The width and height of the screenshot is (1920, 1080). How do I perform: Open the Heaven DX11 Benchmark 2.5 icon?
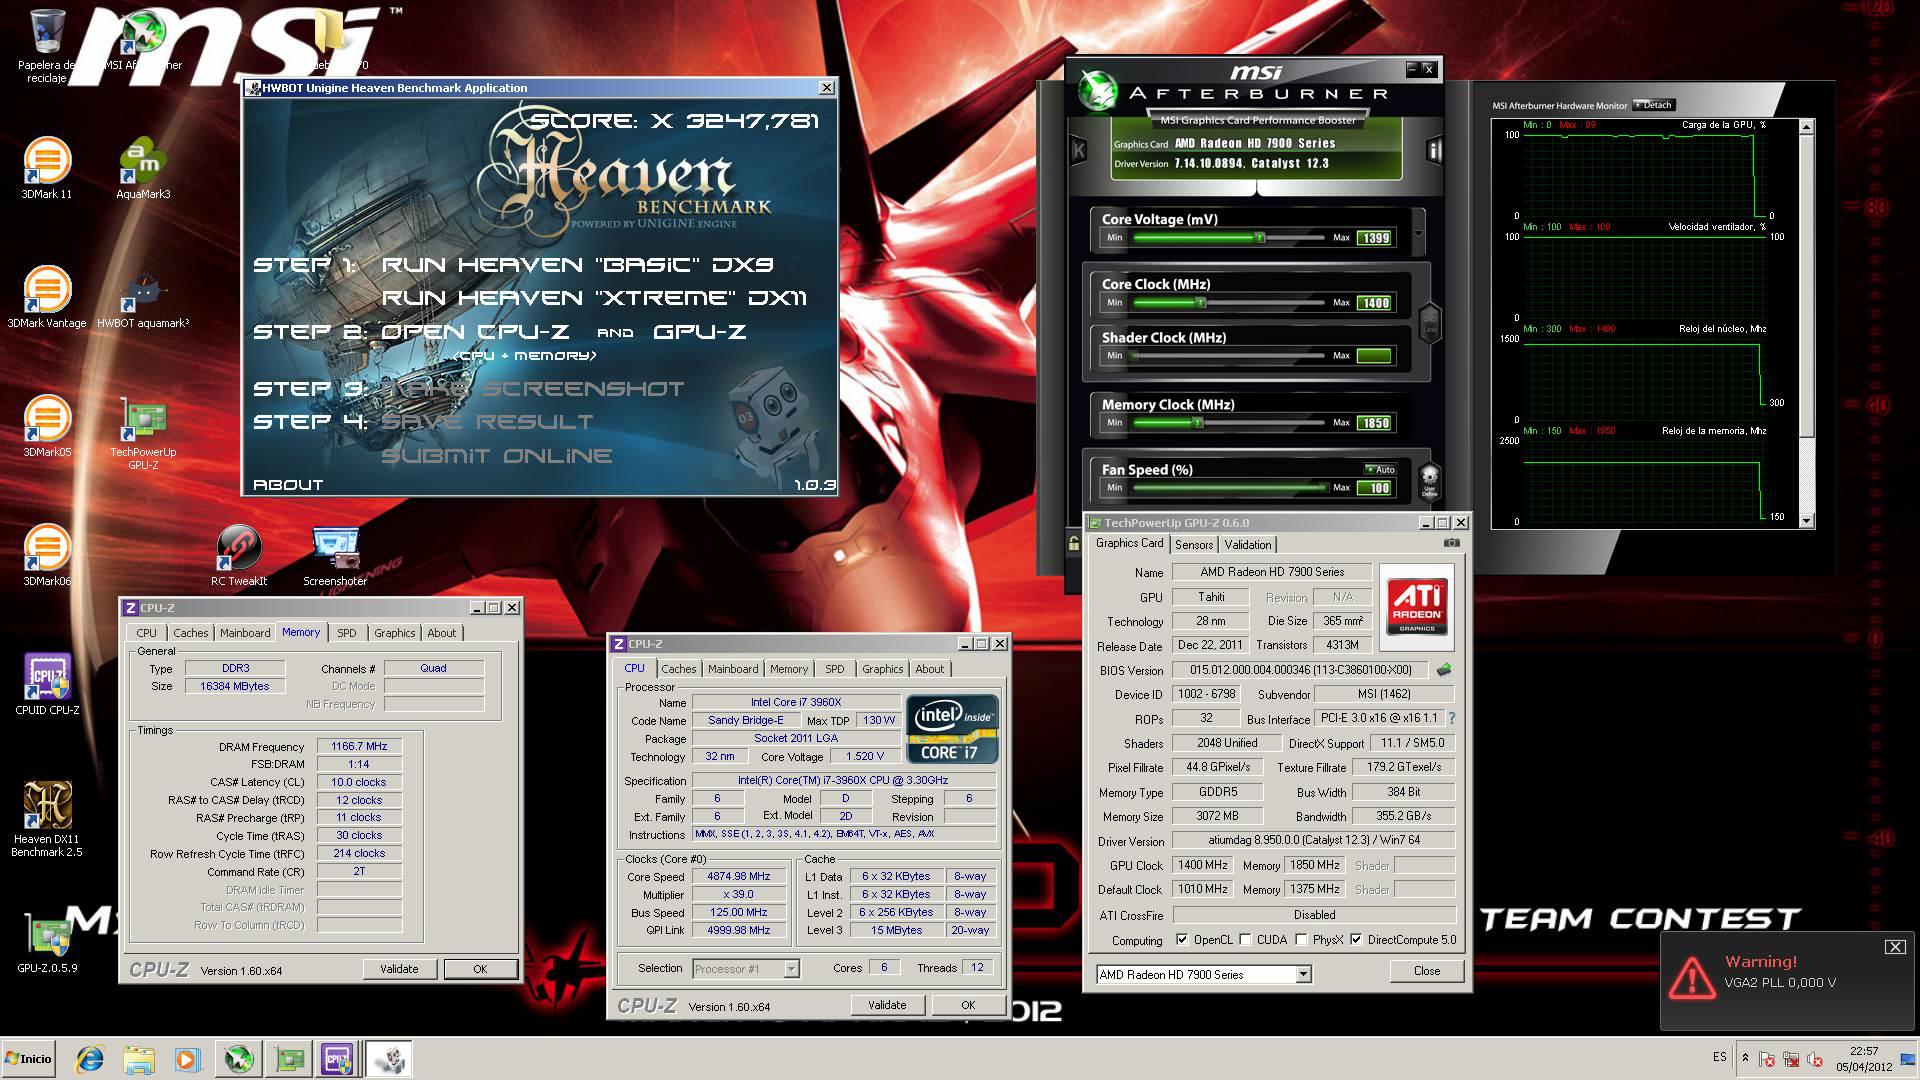click(x=46, y=819)
